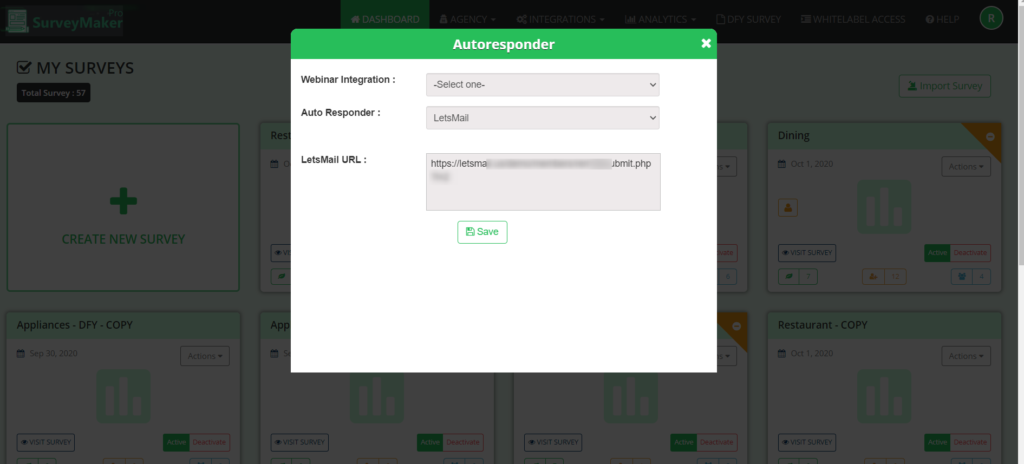Click the calendar icon on the Restaurant - COPY card
The width and height of the screenshot is (1024, 464).
point(782,354)
